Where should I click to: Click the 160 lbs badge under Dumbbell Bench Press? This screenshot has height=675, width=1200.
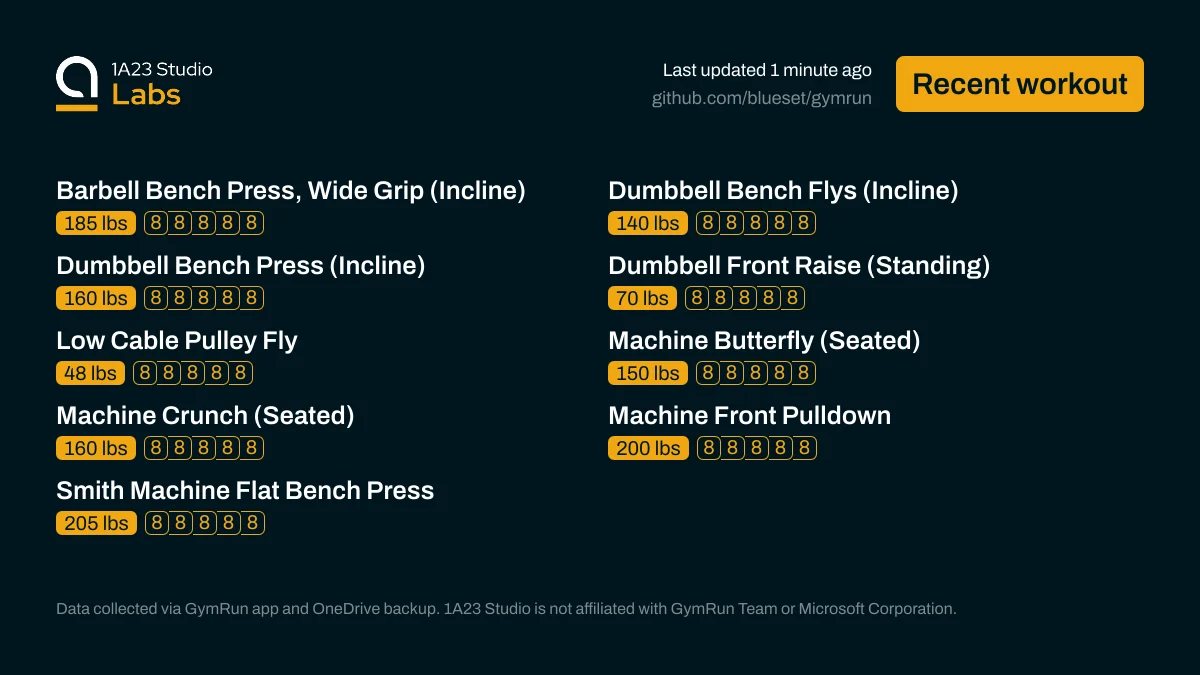[96, 298]
